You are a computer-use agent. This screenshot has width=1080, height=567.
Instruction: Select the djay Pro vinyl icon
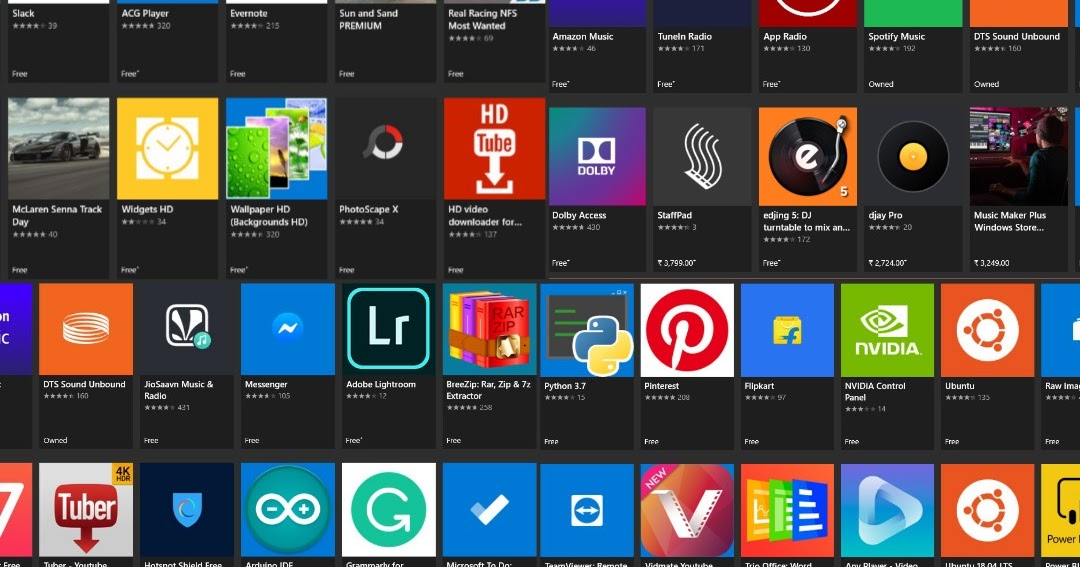pyautogui.click(x=913, y=156)
